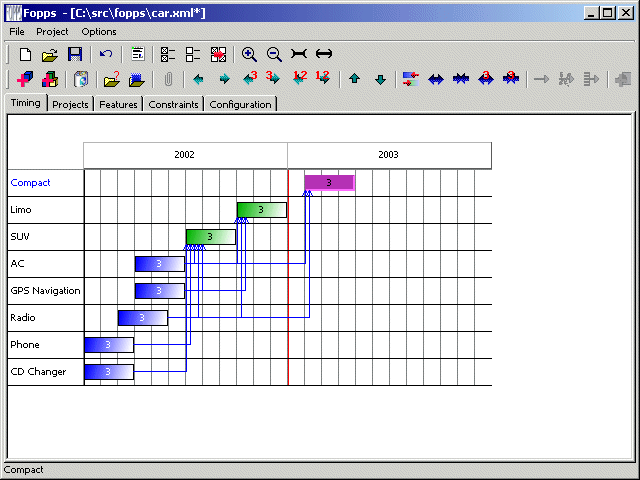
Task: Save the project with the floppy disk icon
Action: click(75, 54)
